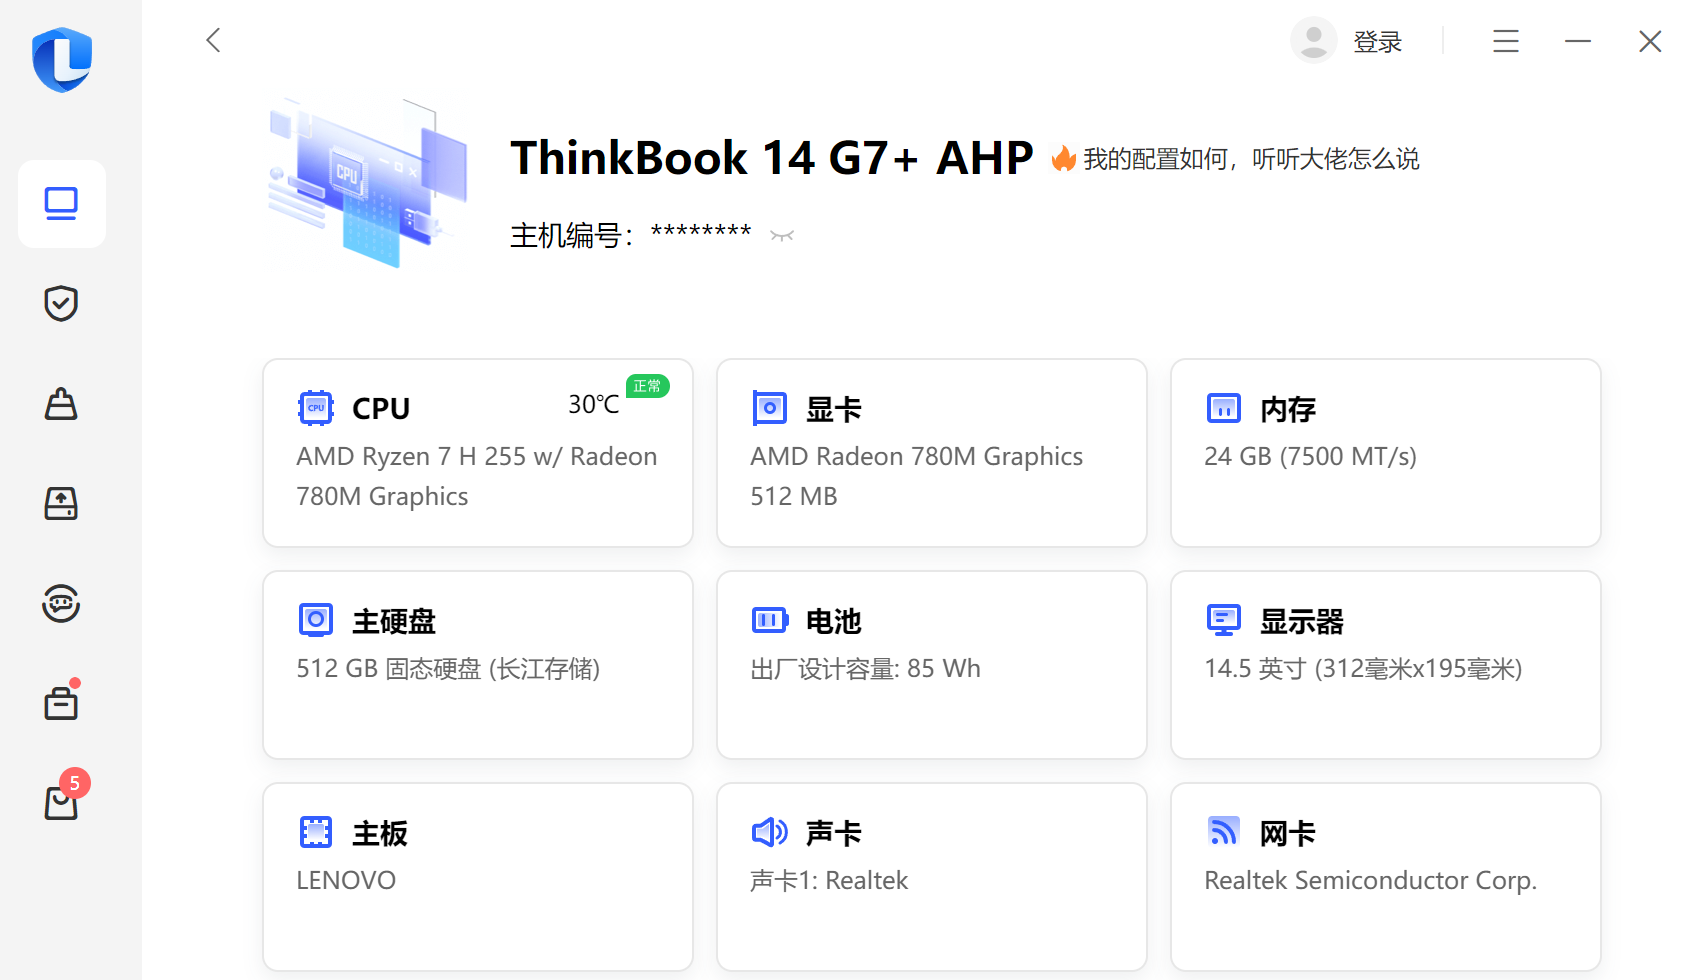Open the hamburger main menu
Viewport: 1696px width, 980px height.
point(1506,41)
